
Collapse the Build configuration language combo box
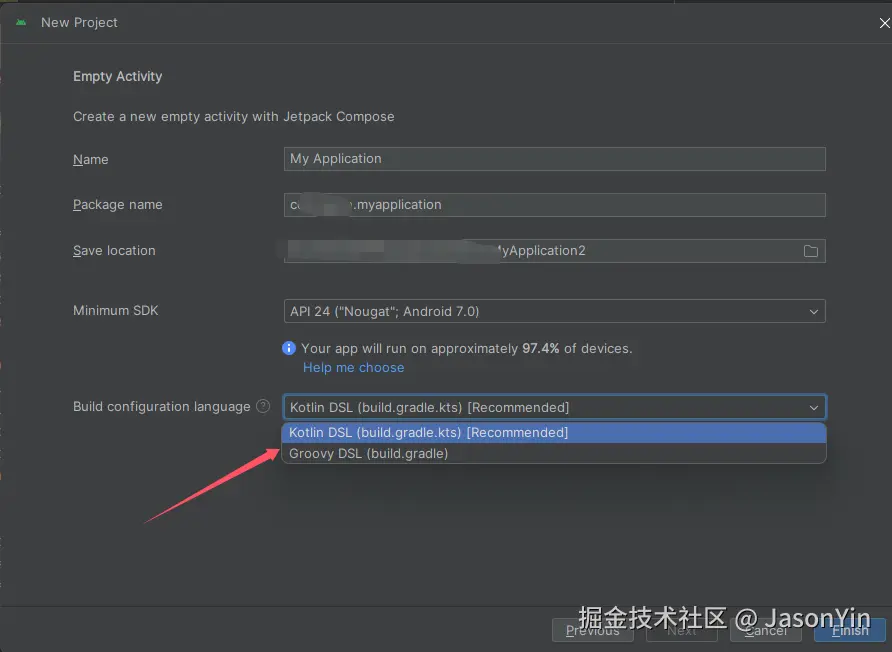click(x=813, y=407)
